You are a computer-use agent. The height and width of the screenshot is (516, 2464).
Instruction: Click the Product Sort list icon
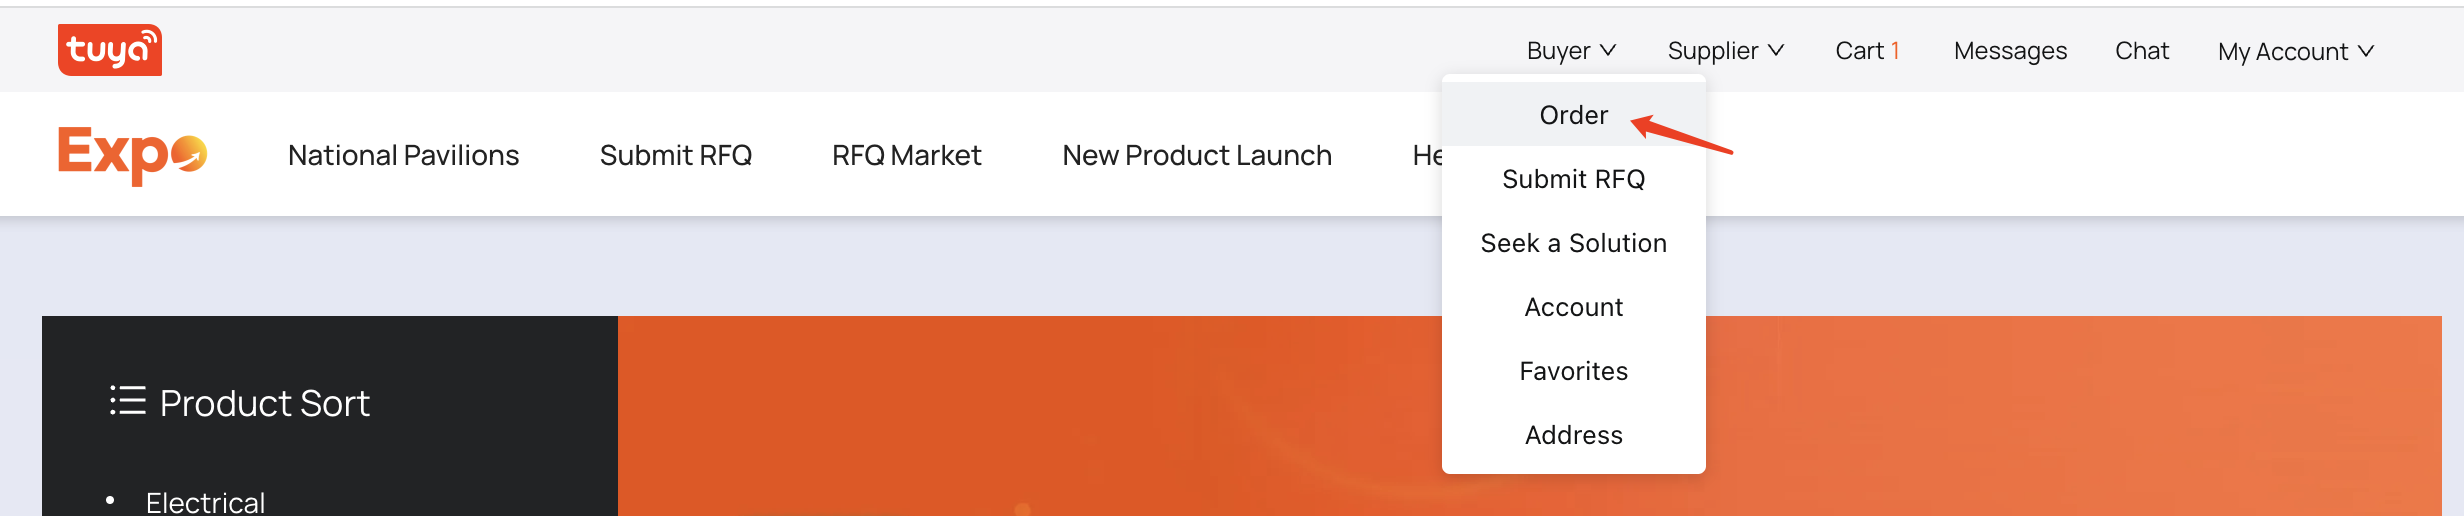point(128,401)
